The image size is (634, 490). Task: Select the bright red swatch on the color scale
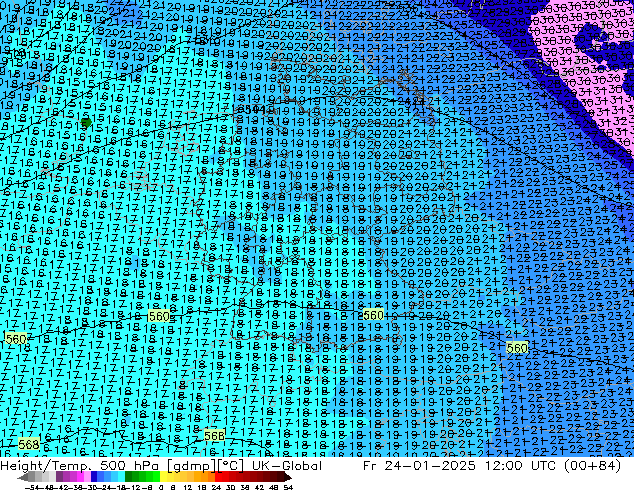tap(218, 477)
